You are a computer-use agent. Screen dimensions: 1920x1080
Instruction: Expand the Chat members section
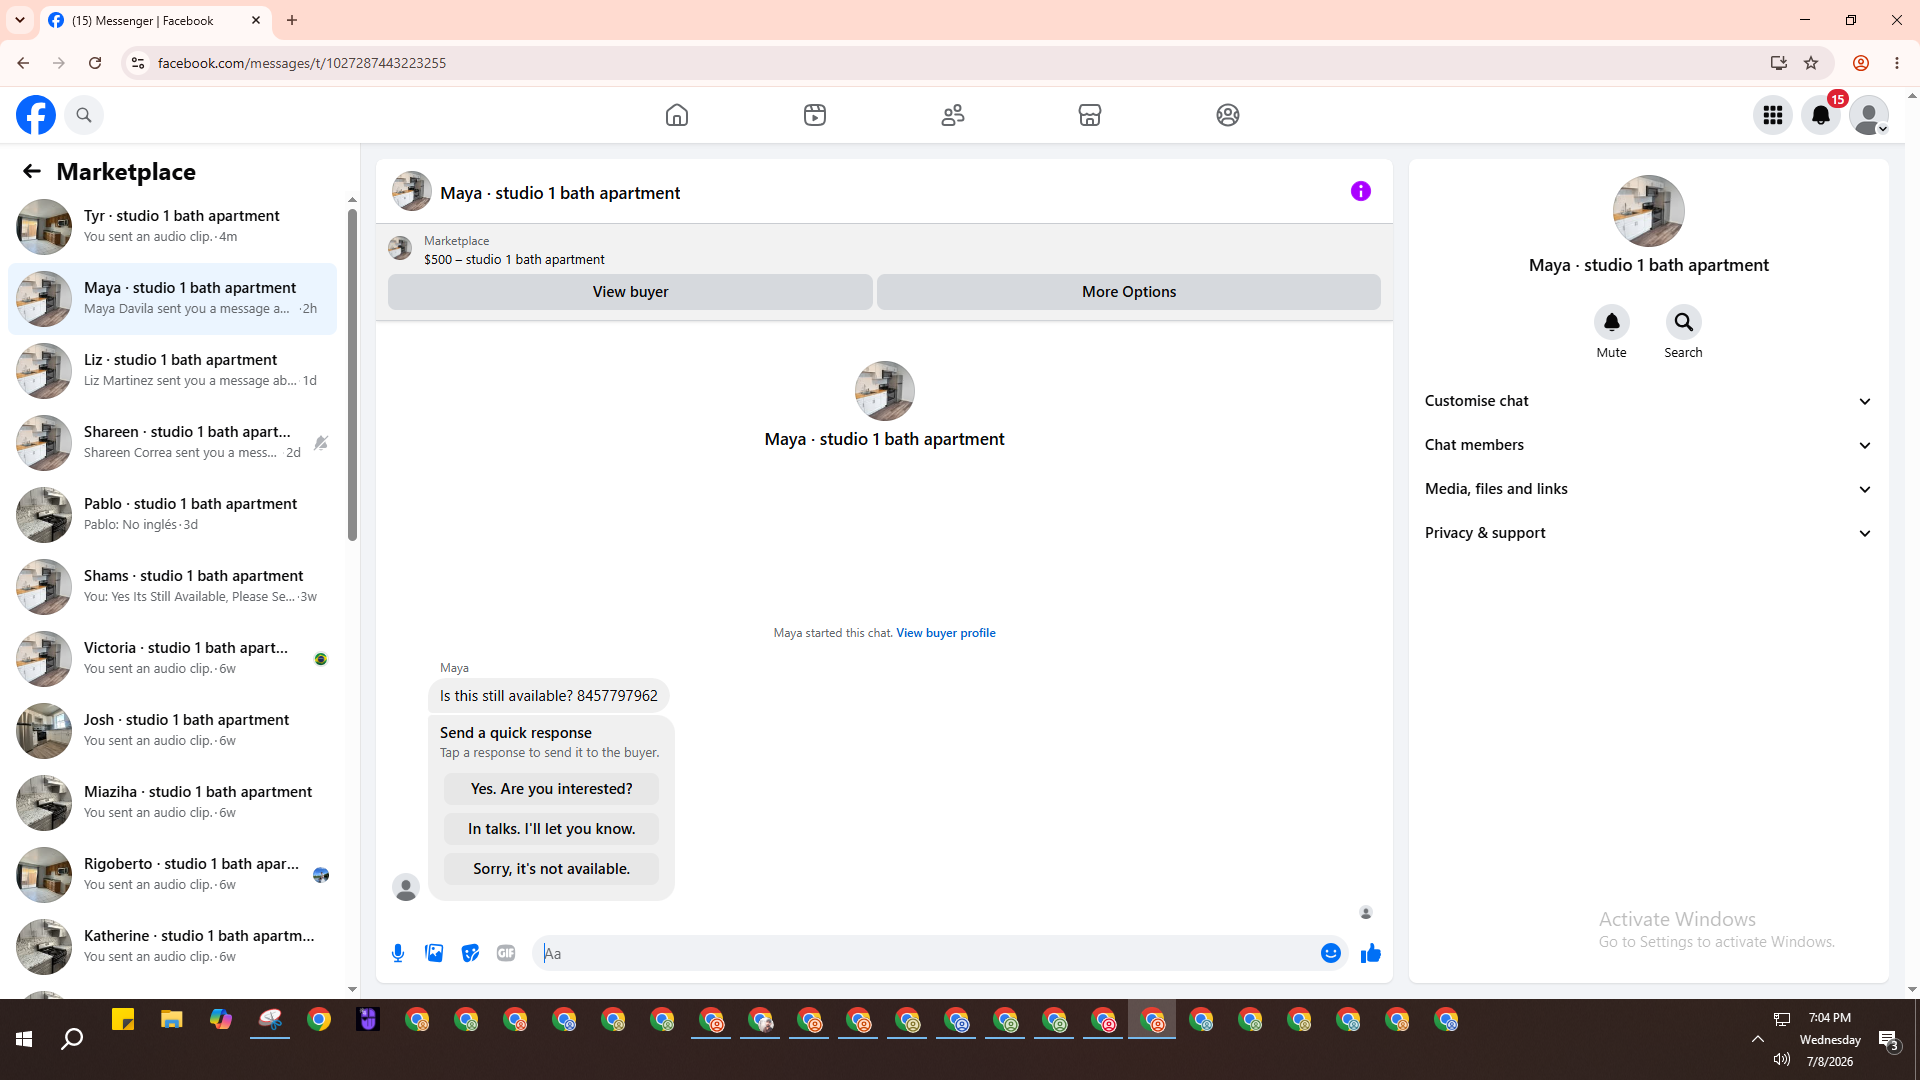(1648, 445)
